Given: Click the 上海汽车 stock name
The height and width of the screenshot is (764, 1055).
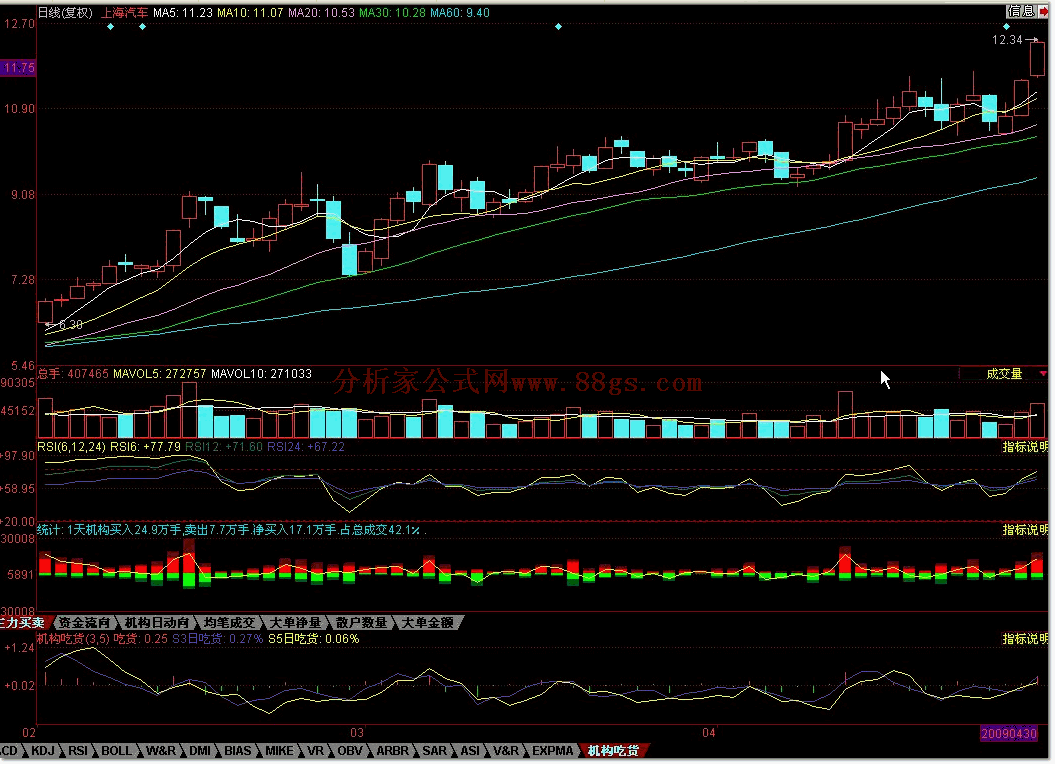Looking at the screenshot, I should coord(124,13).
